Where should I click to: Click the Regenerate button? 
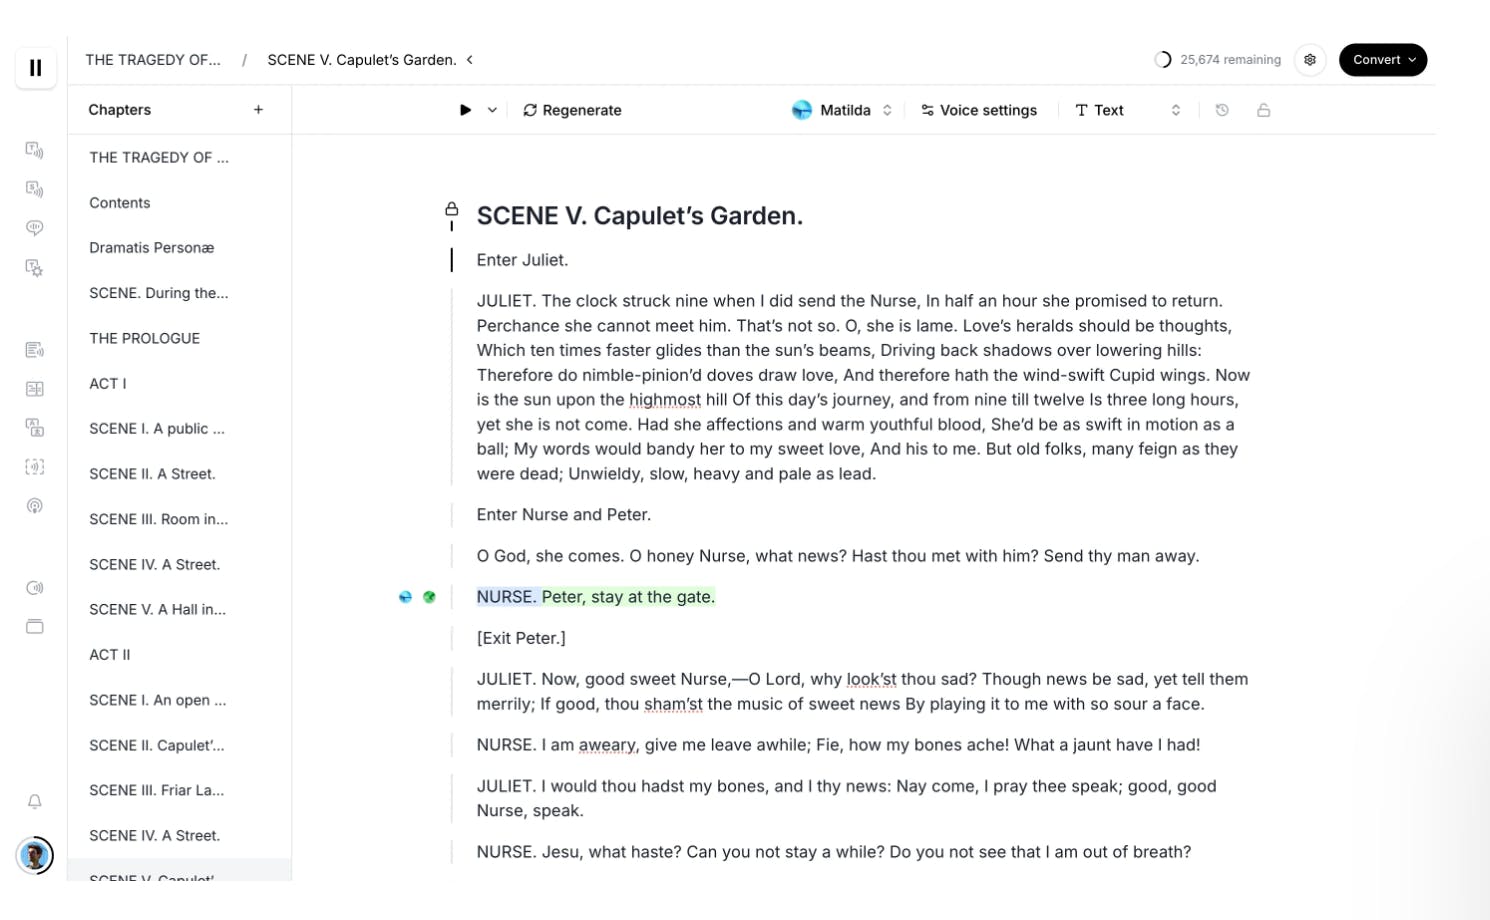[572, 110]
